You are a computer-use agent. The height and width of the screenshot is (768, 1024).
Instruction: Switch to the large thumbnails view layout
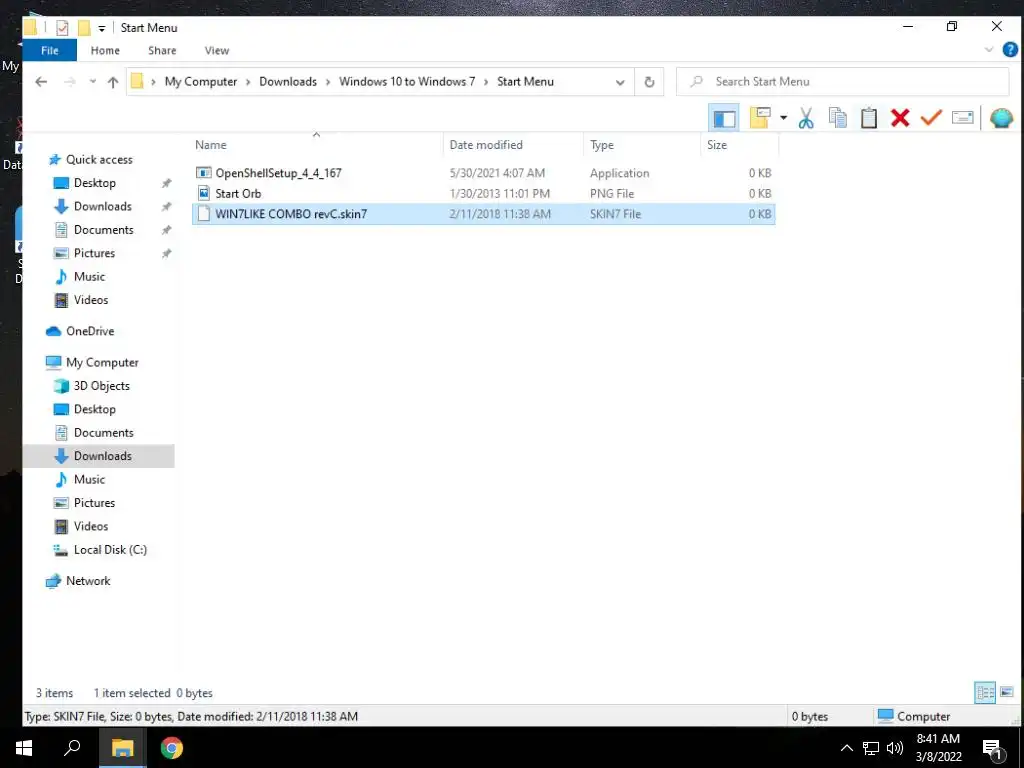pos(1006,692)
